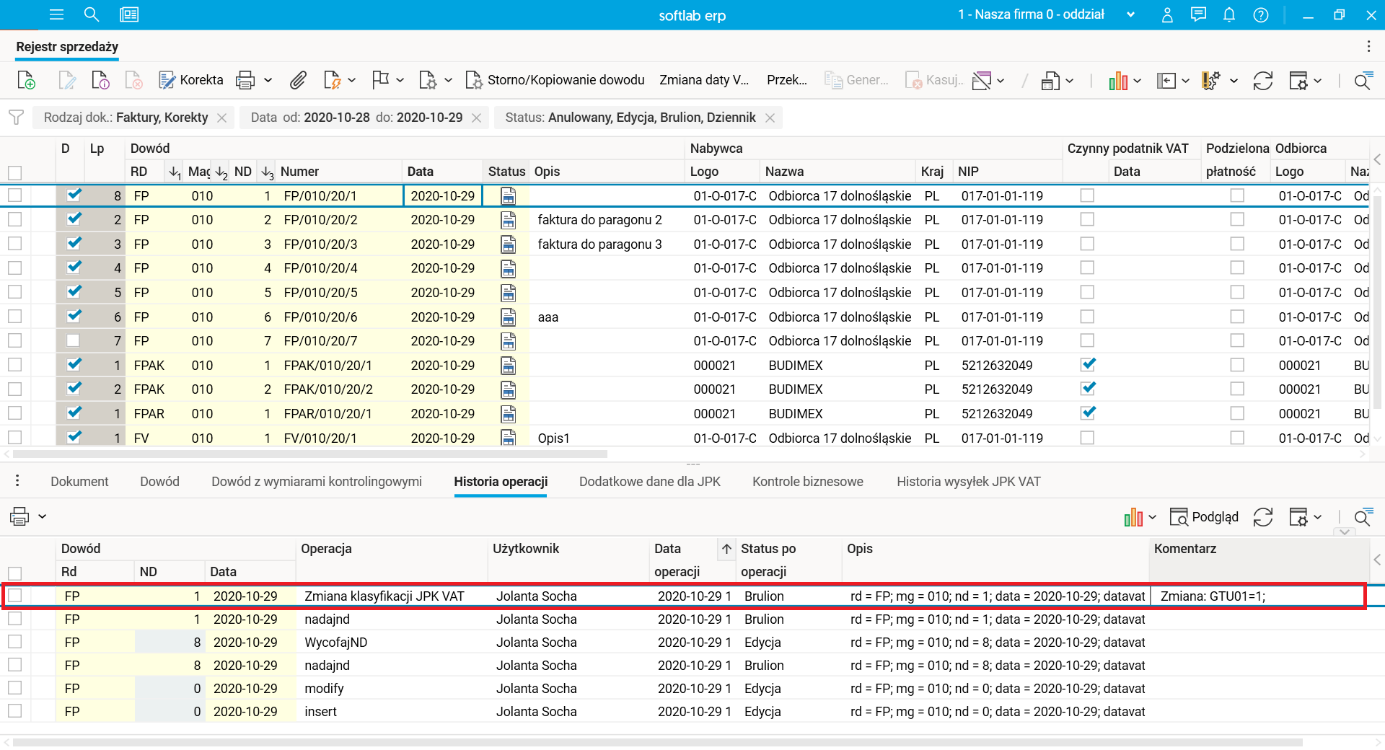Toggle the row checkbox for FP/010/20/7

pos(15,341)
